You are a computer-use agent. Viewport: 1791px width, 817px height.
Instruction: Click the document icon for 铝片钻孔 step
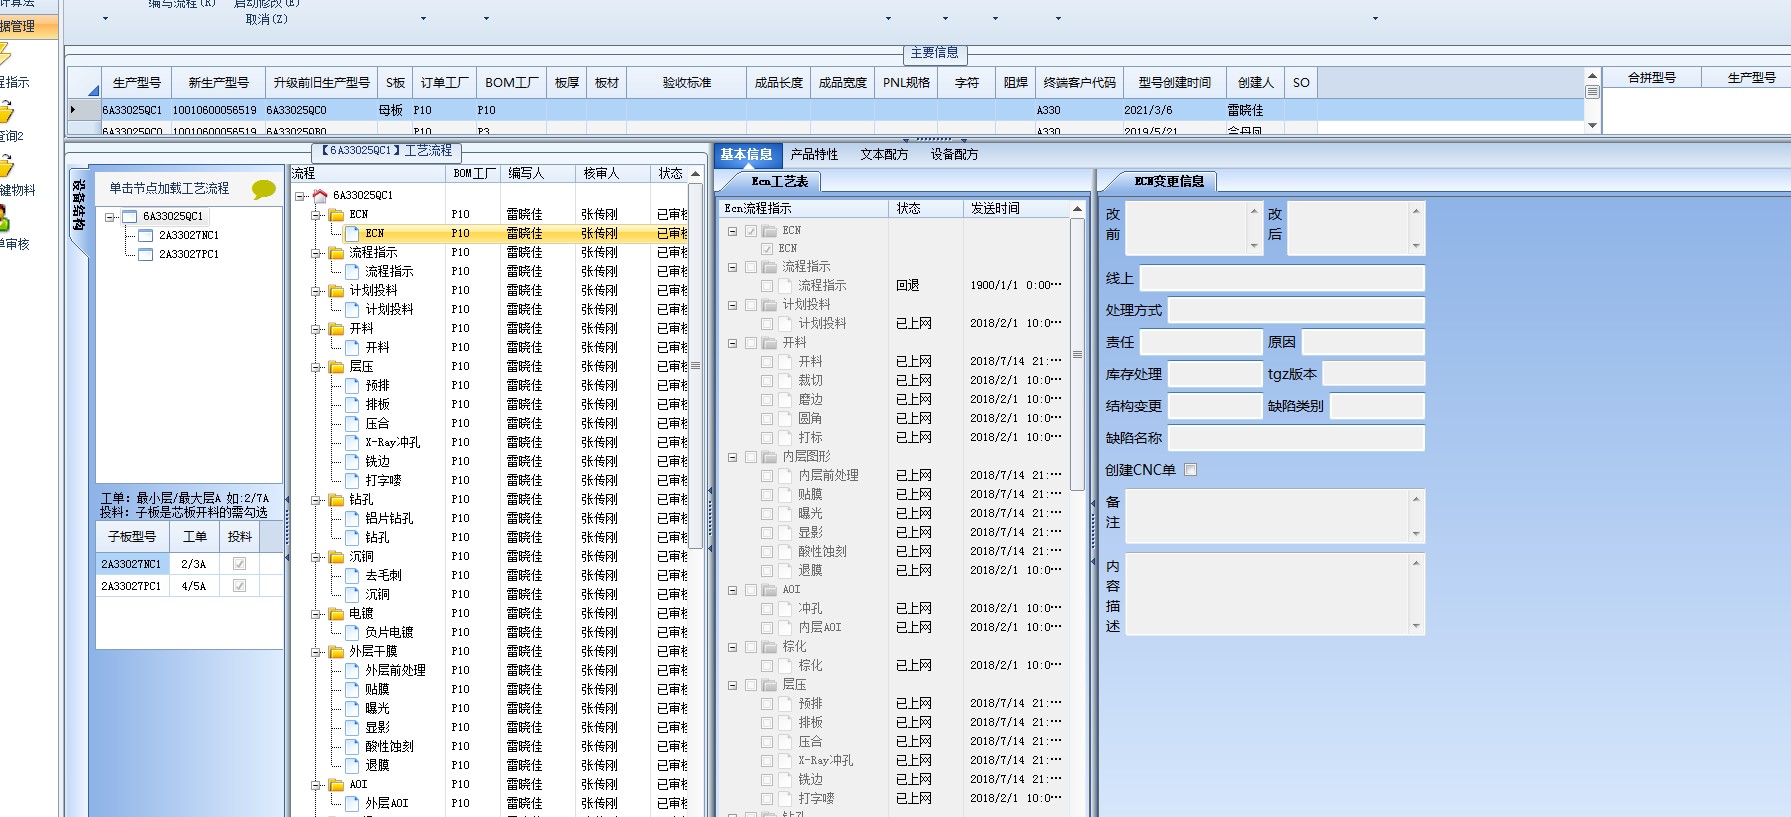point(352,518)
